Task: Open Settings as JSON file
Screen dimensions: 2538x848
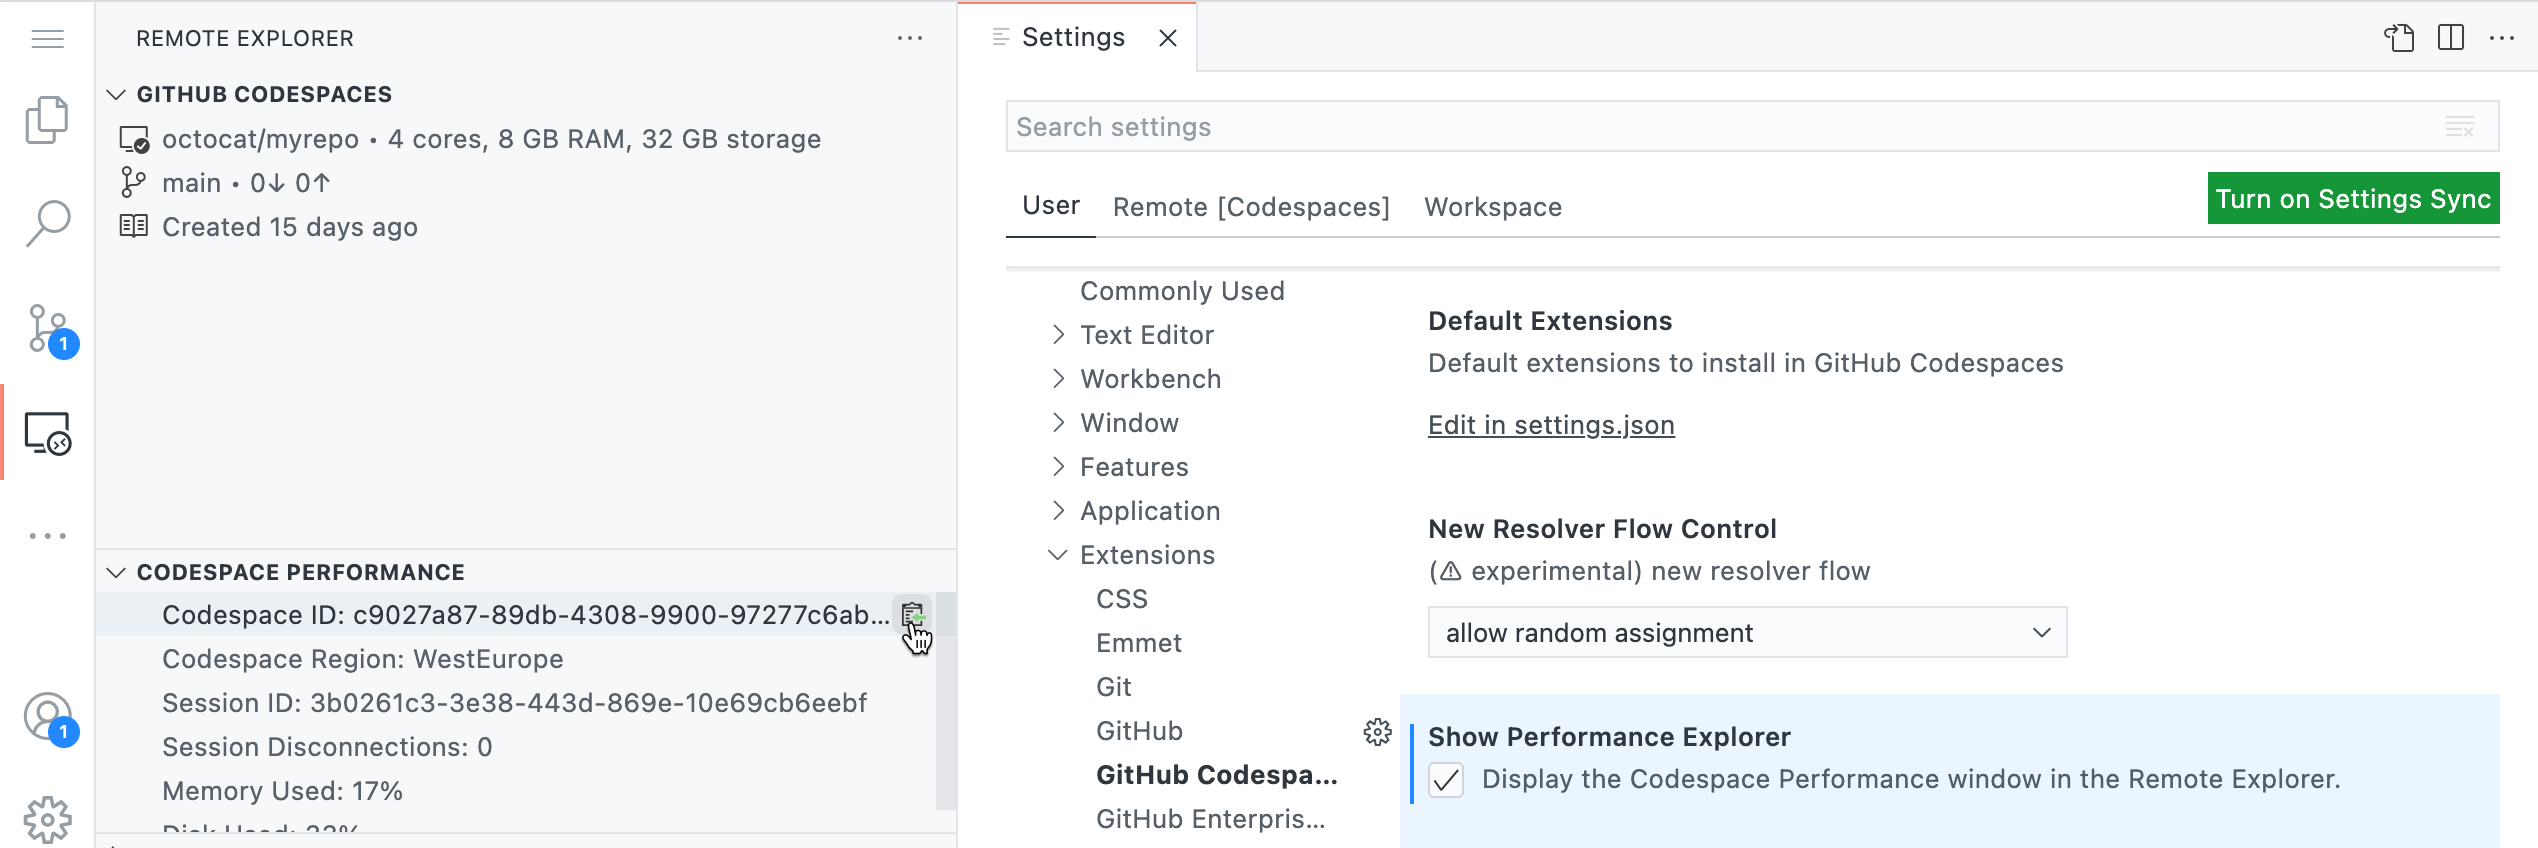Action: [x=2398, y=38]
